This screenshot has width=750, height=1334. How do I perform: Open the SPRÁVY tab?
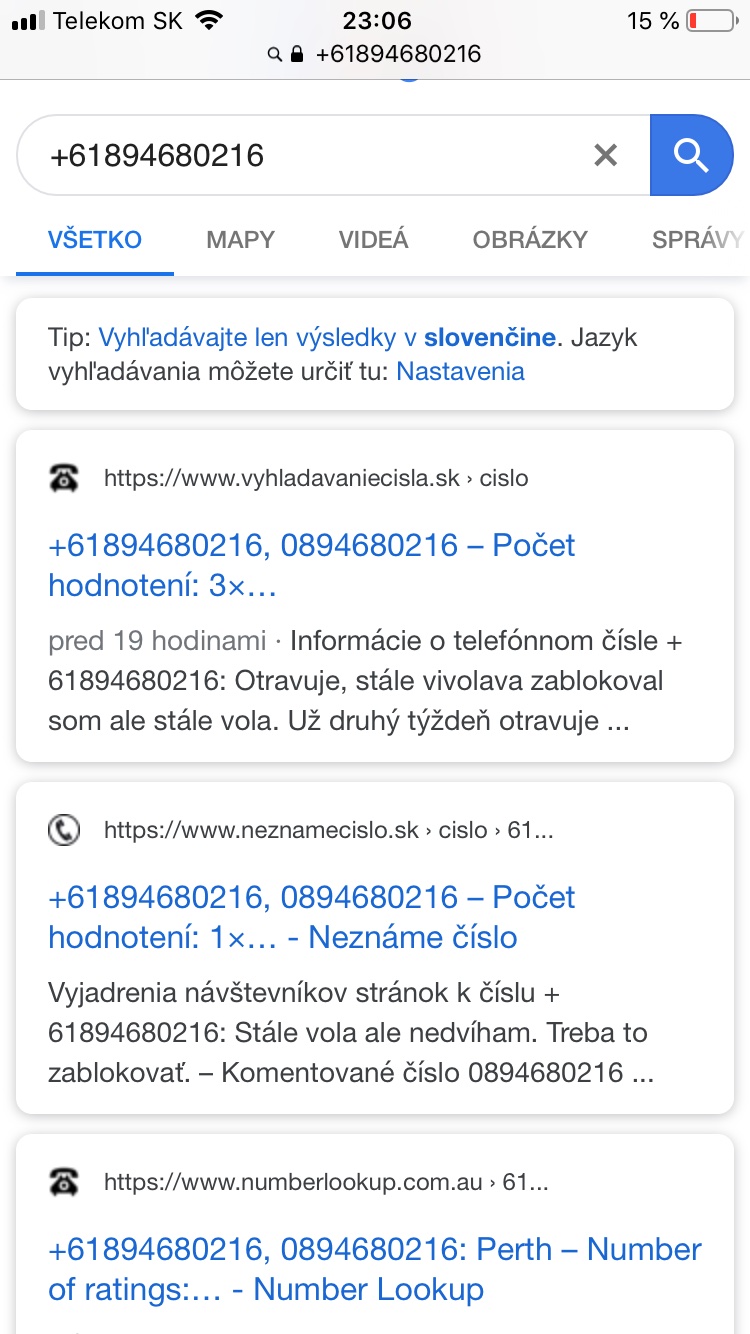[697, 240]
